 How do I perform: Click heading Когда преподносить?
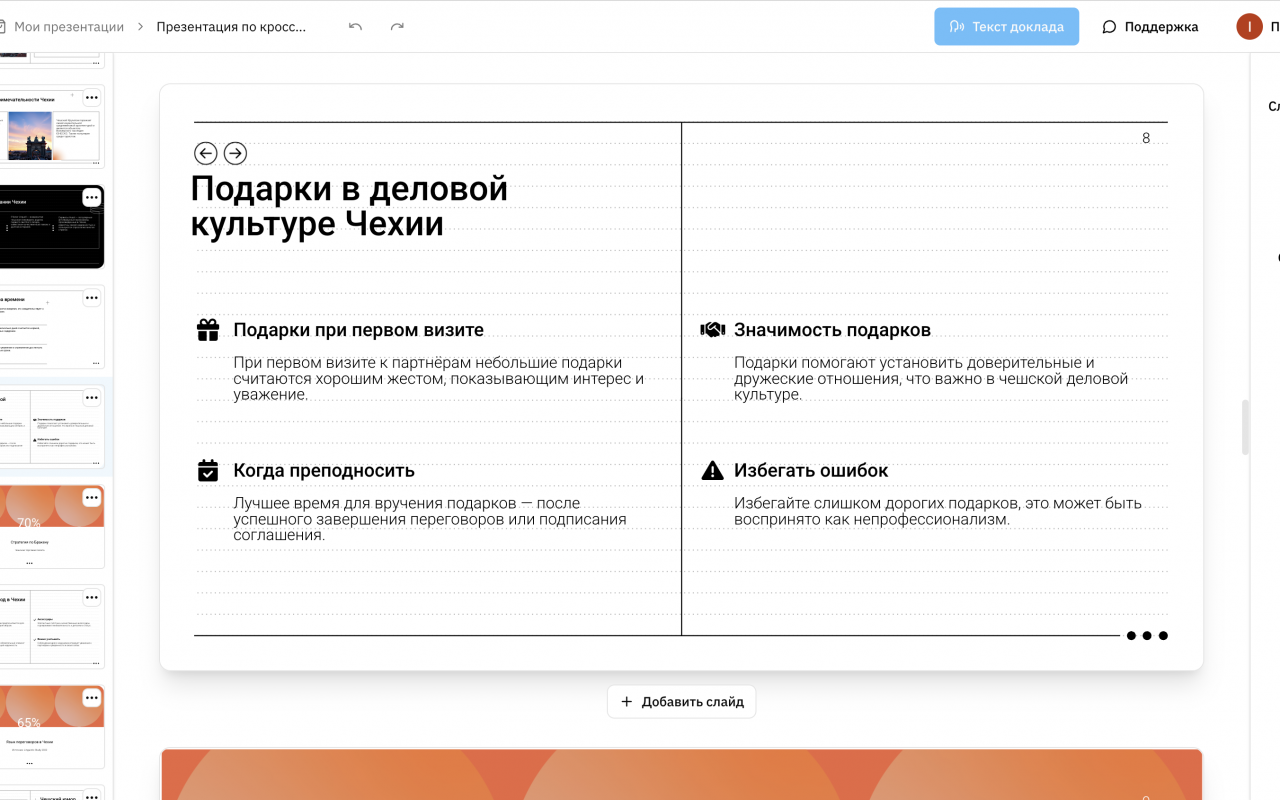click(324, 470)
